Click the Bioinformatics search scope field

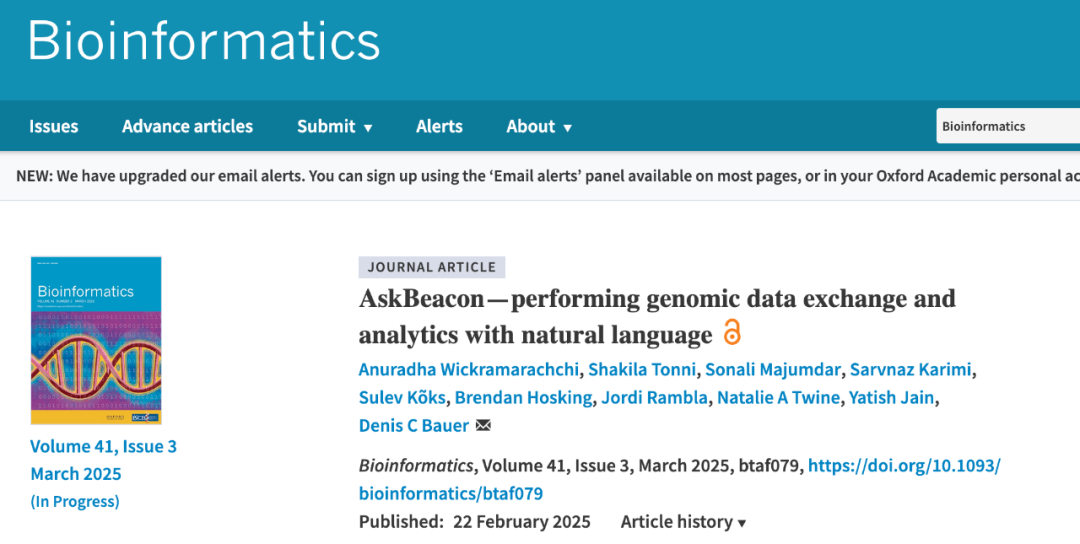[x=1008, y=126]
